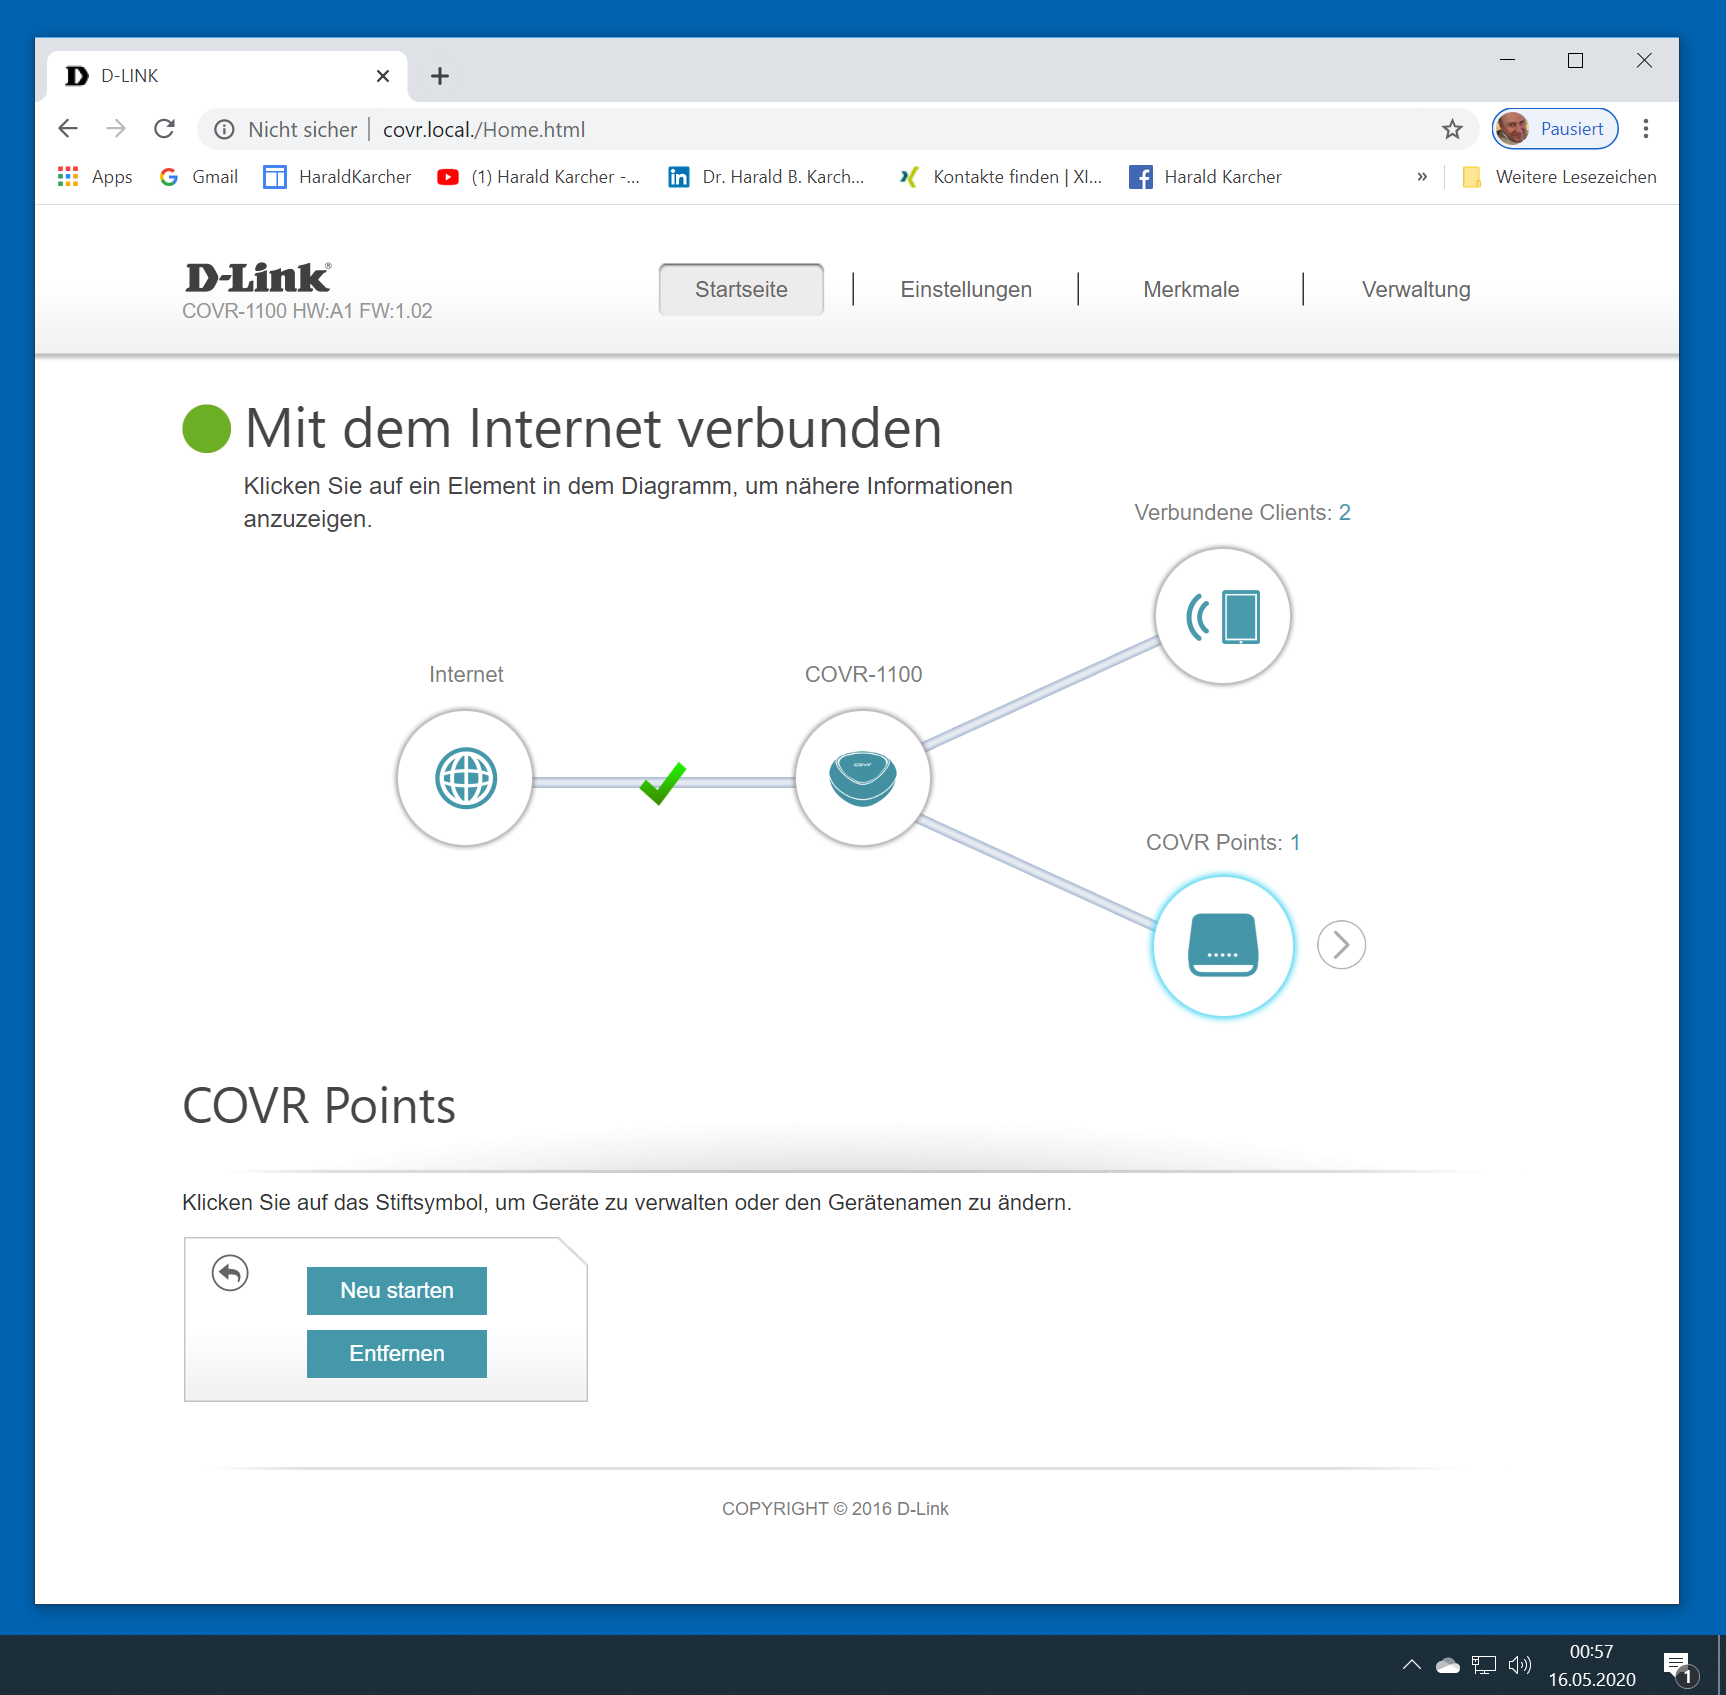Open the volume speaker tray icon
Image resolution: width=1726 pixels, height=1695 pixels.
pyautogui.click(x=1520, y=1665)
